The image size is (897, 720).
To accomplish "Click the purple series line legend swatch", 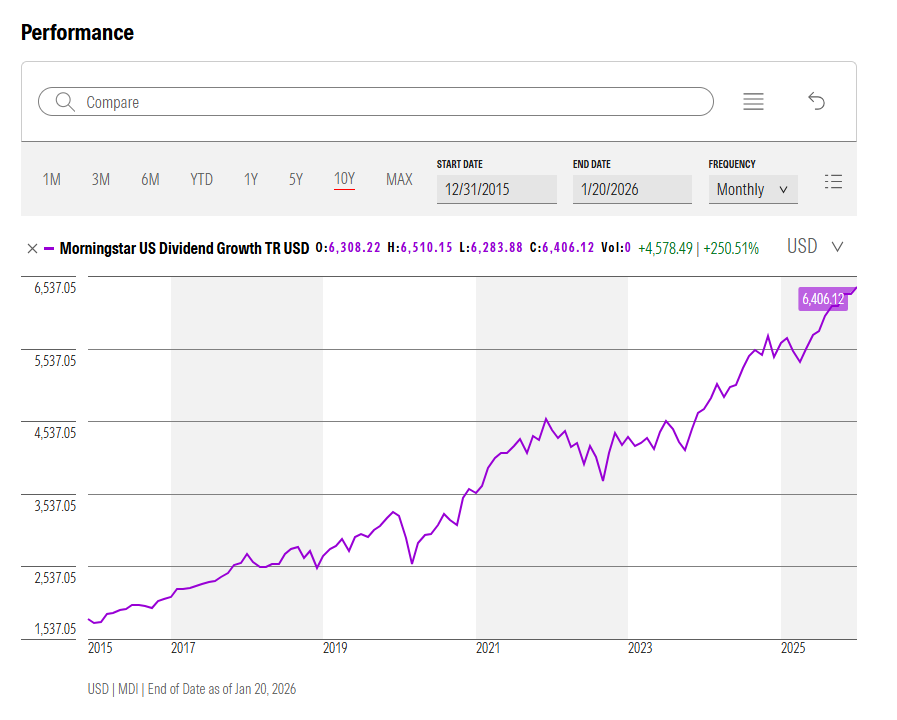I will pyautogui.click(x=49, y=248).
